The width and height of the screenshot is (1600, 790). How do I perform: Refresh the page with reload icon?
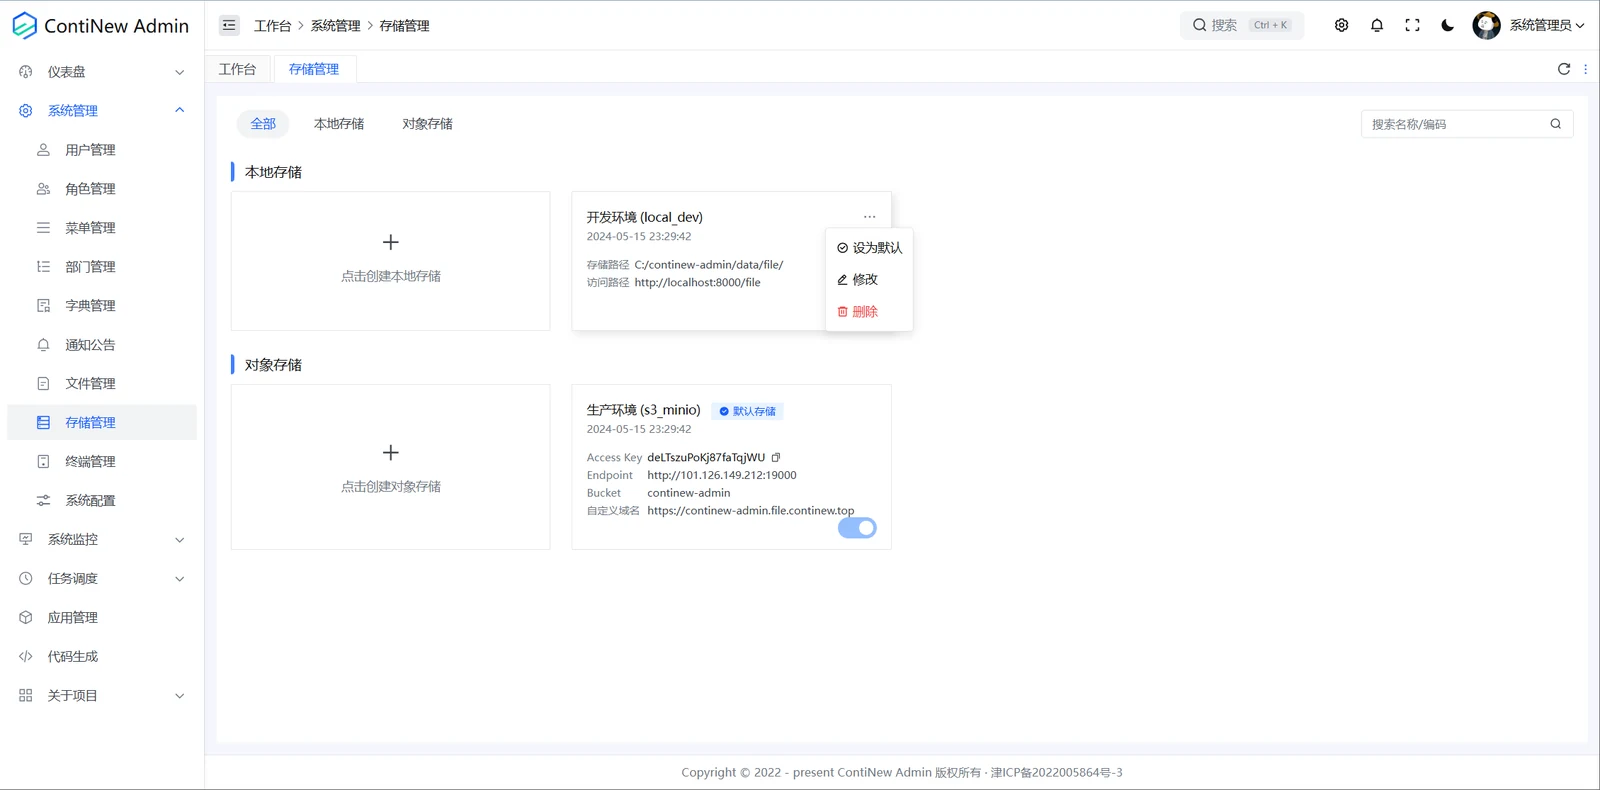point(1564,69)
